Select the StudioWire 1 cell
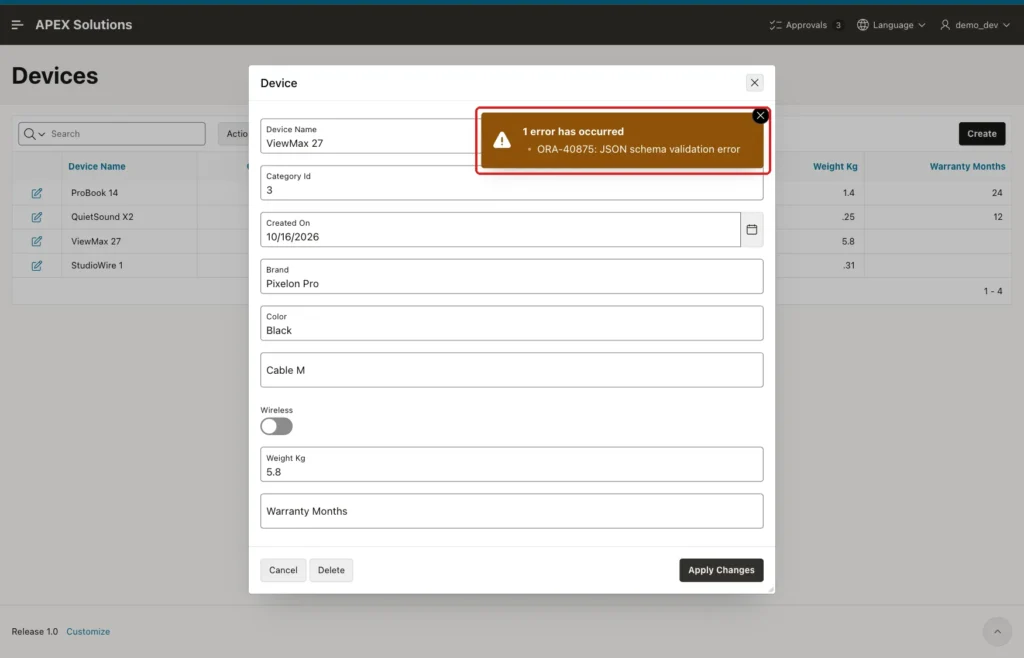This screenshot has height=658, width=1024. pyautogui.click(x=97, y=266)
